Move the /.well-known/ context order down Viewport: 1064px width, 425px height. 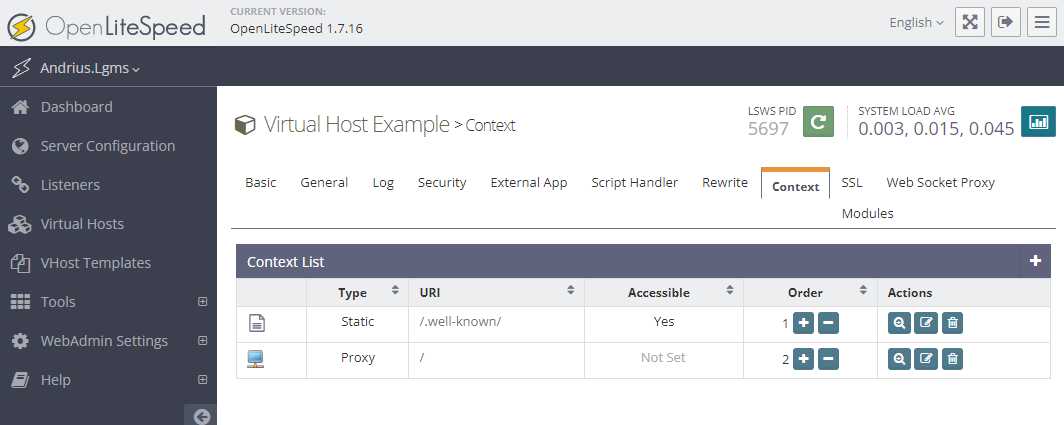click(828, 323)
